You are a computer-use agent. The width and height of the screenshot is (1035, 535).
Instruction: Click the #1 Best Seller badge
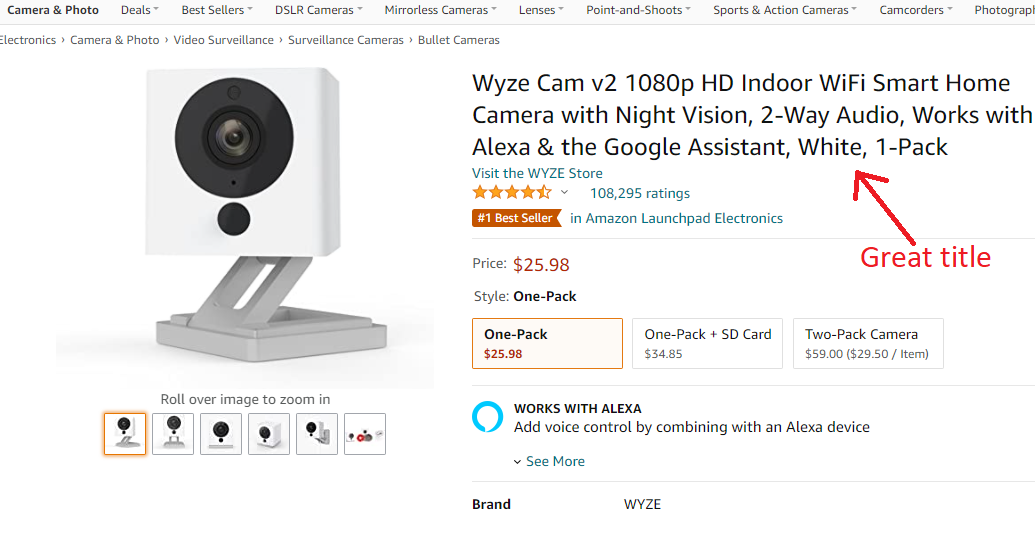(x=516, y=218)
